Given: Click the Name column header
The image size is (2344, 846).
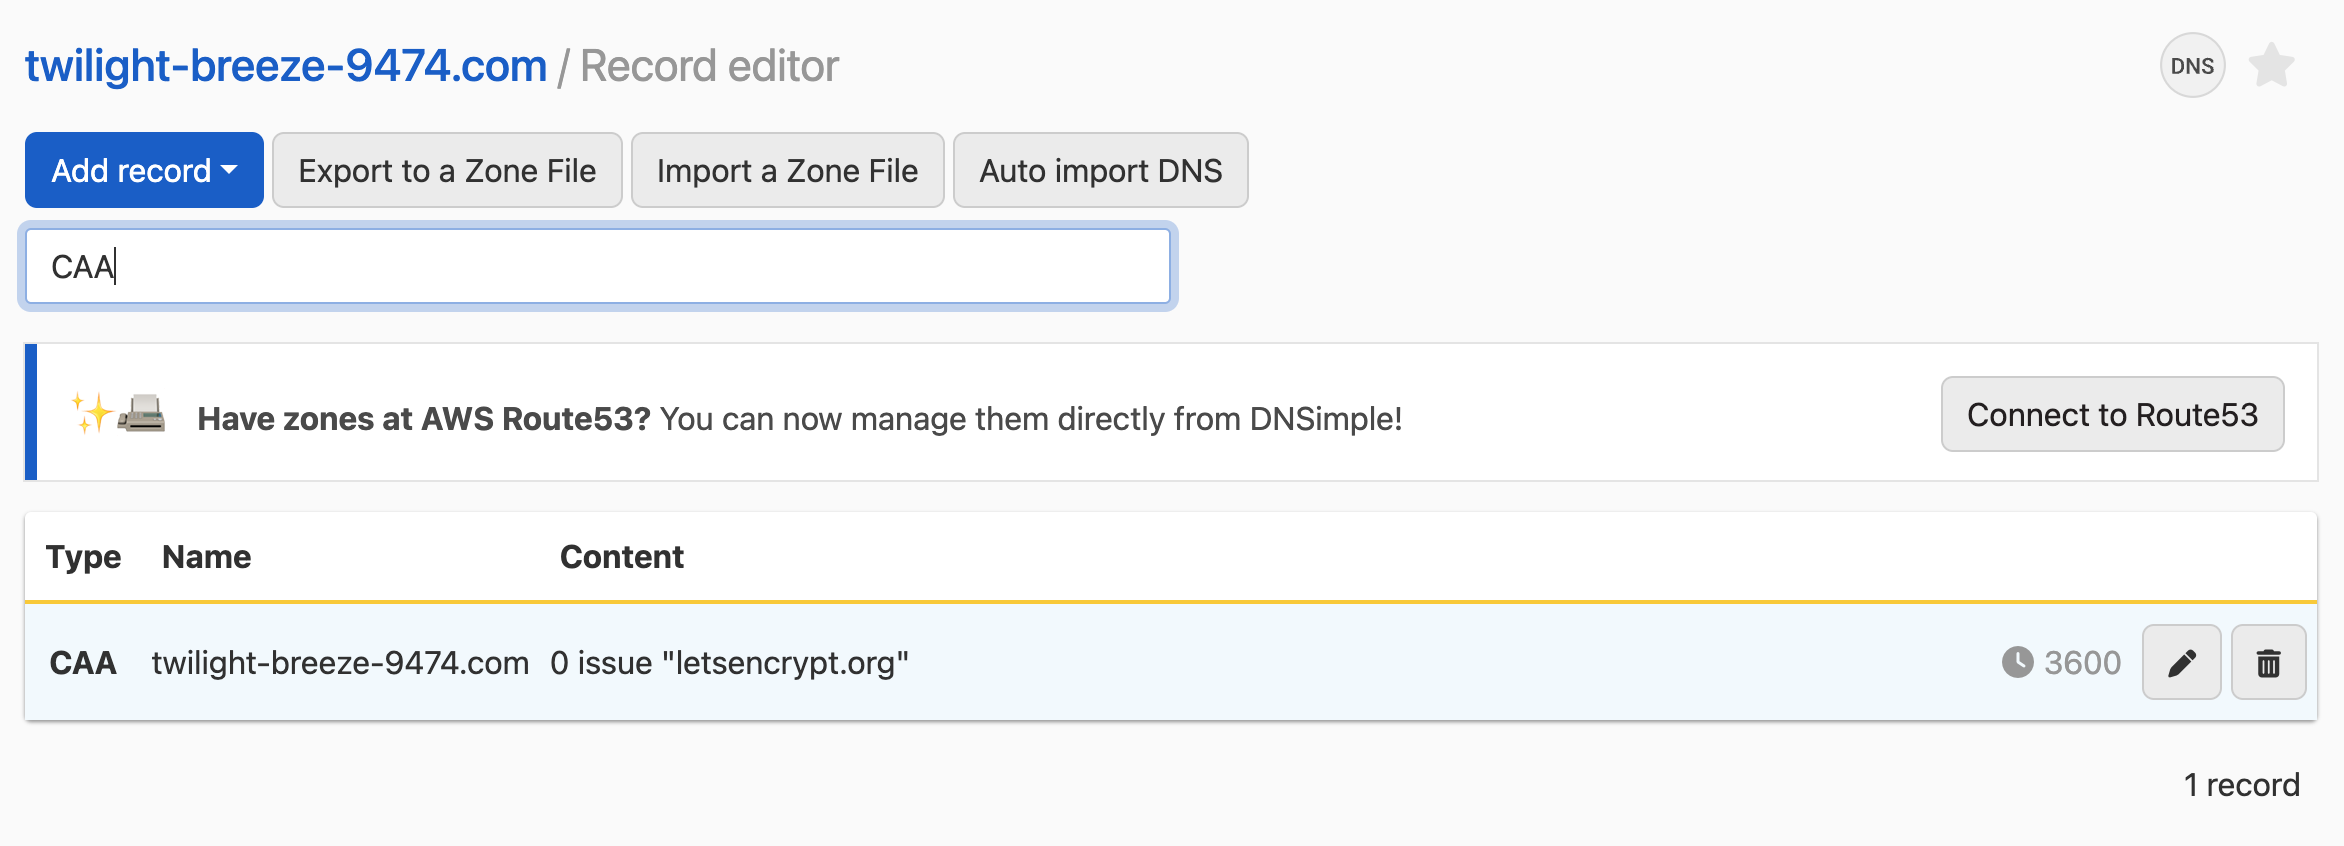Looking at the screenshot, I should point(206,557).
